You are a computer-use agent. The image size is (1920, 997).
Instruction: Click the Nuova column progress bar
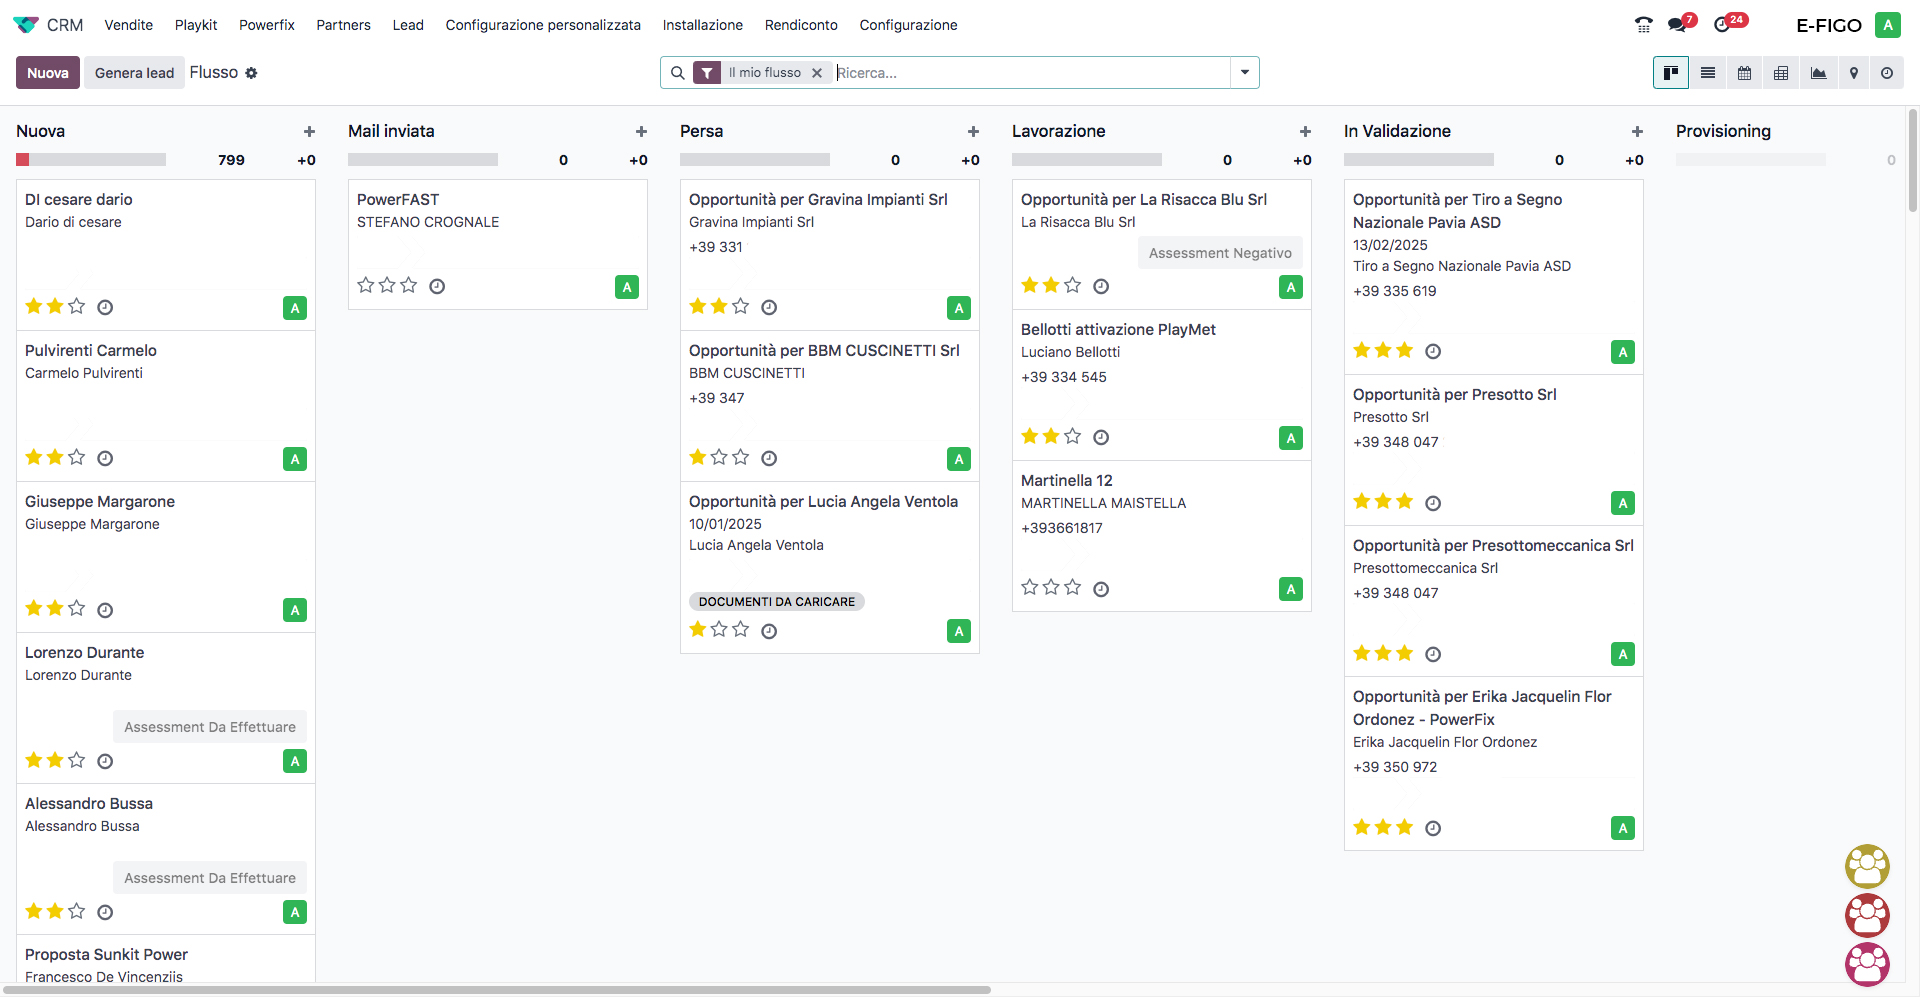click(91, 160)
